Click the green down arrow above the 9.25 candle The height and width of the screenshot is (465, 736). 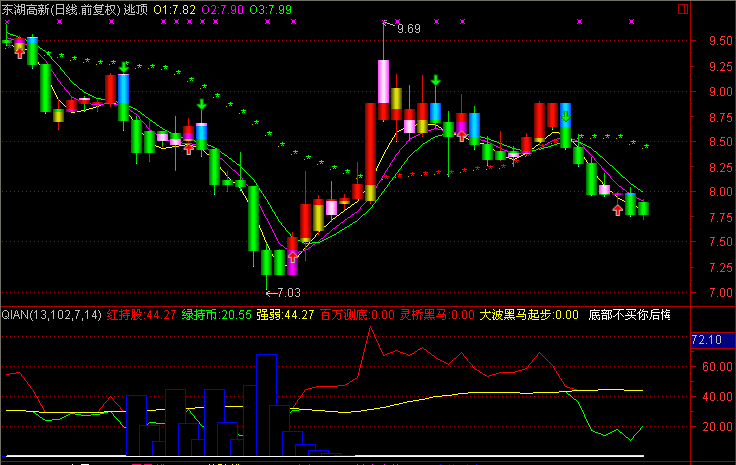coord(123,67)
